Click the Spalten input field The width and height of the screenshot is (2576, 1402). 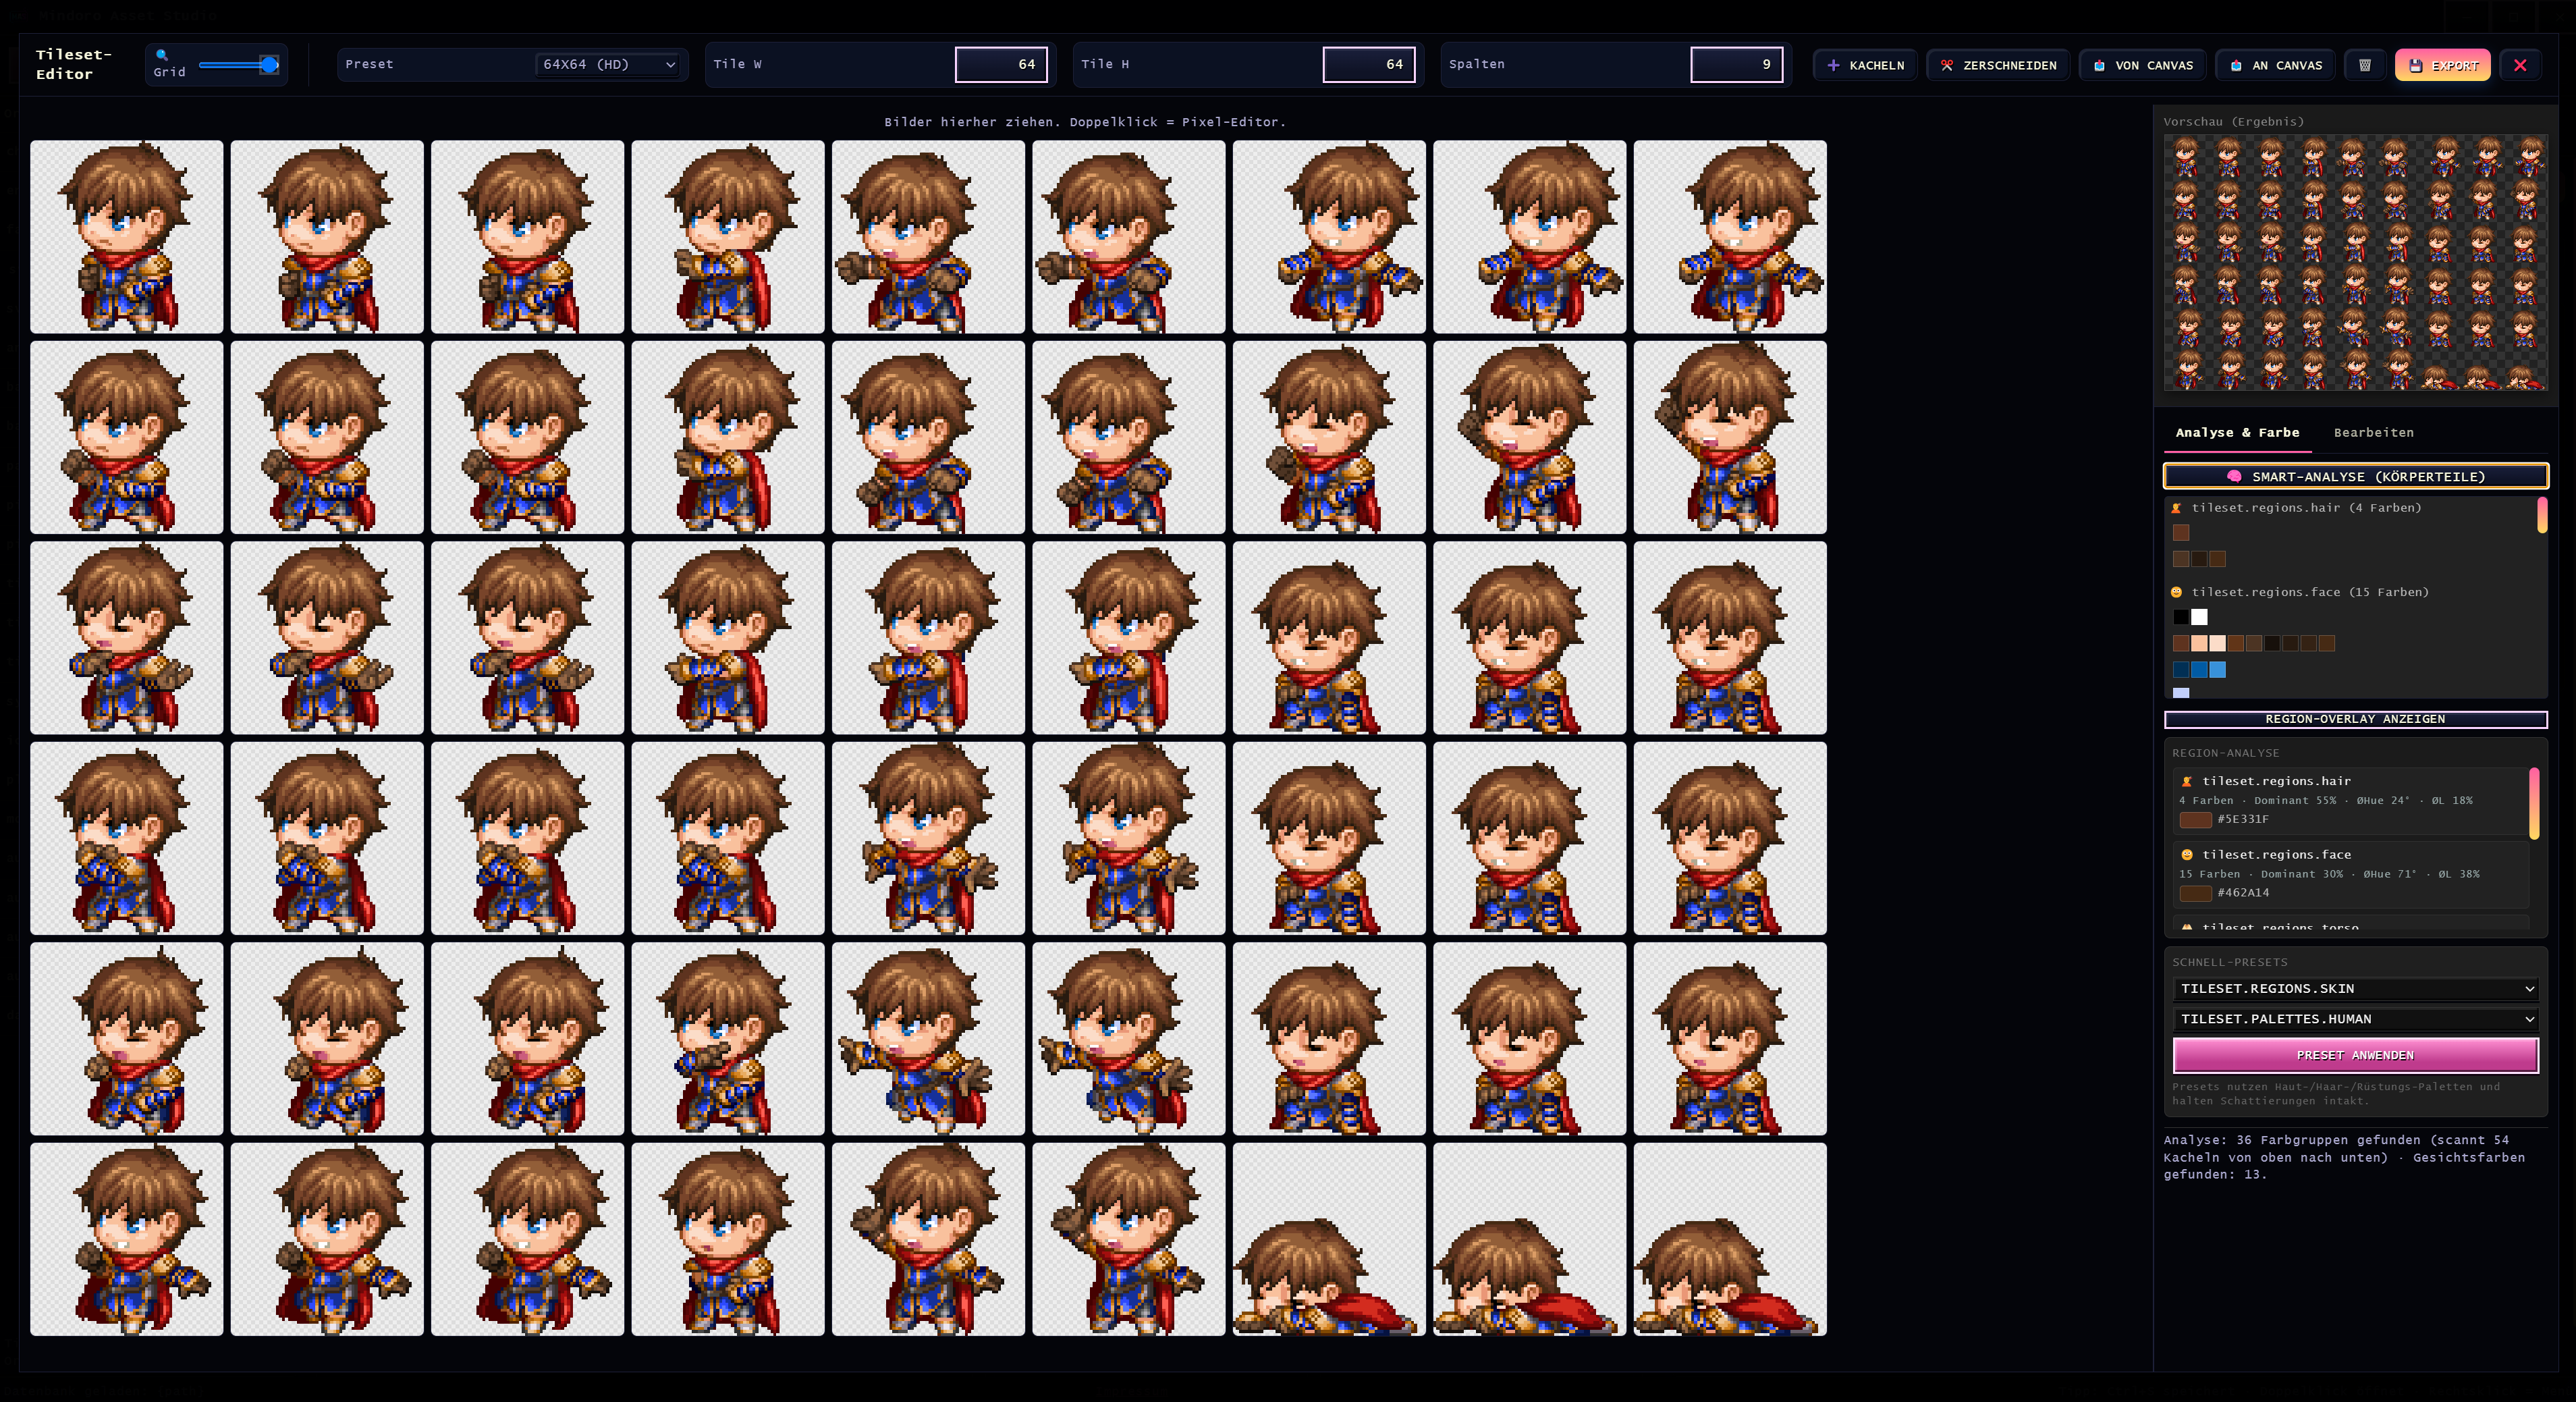pos(1736,64)
